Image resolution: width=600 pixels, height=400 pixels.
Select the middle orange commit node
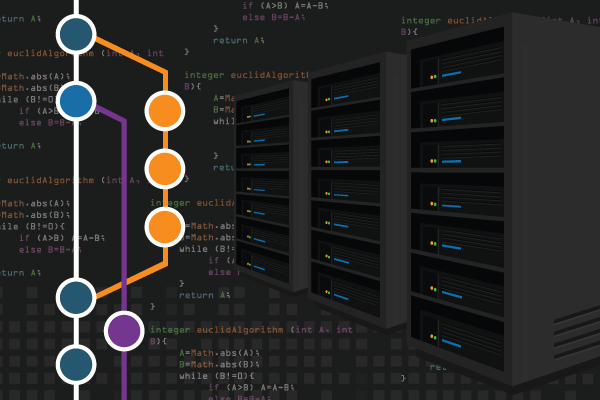[x=165, y=169]
